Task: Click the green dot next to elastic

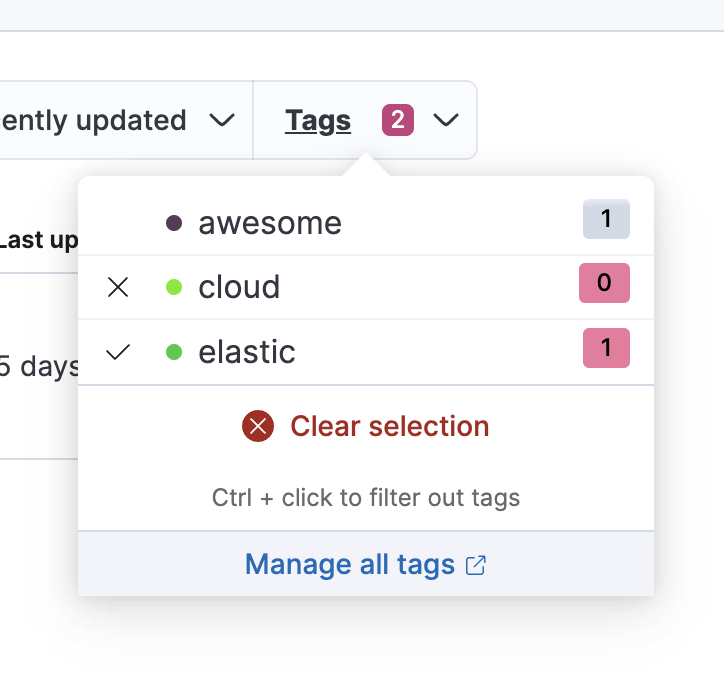Action: pyautogui.click(x=174, y=352)
